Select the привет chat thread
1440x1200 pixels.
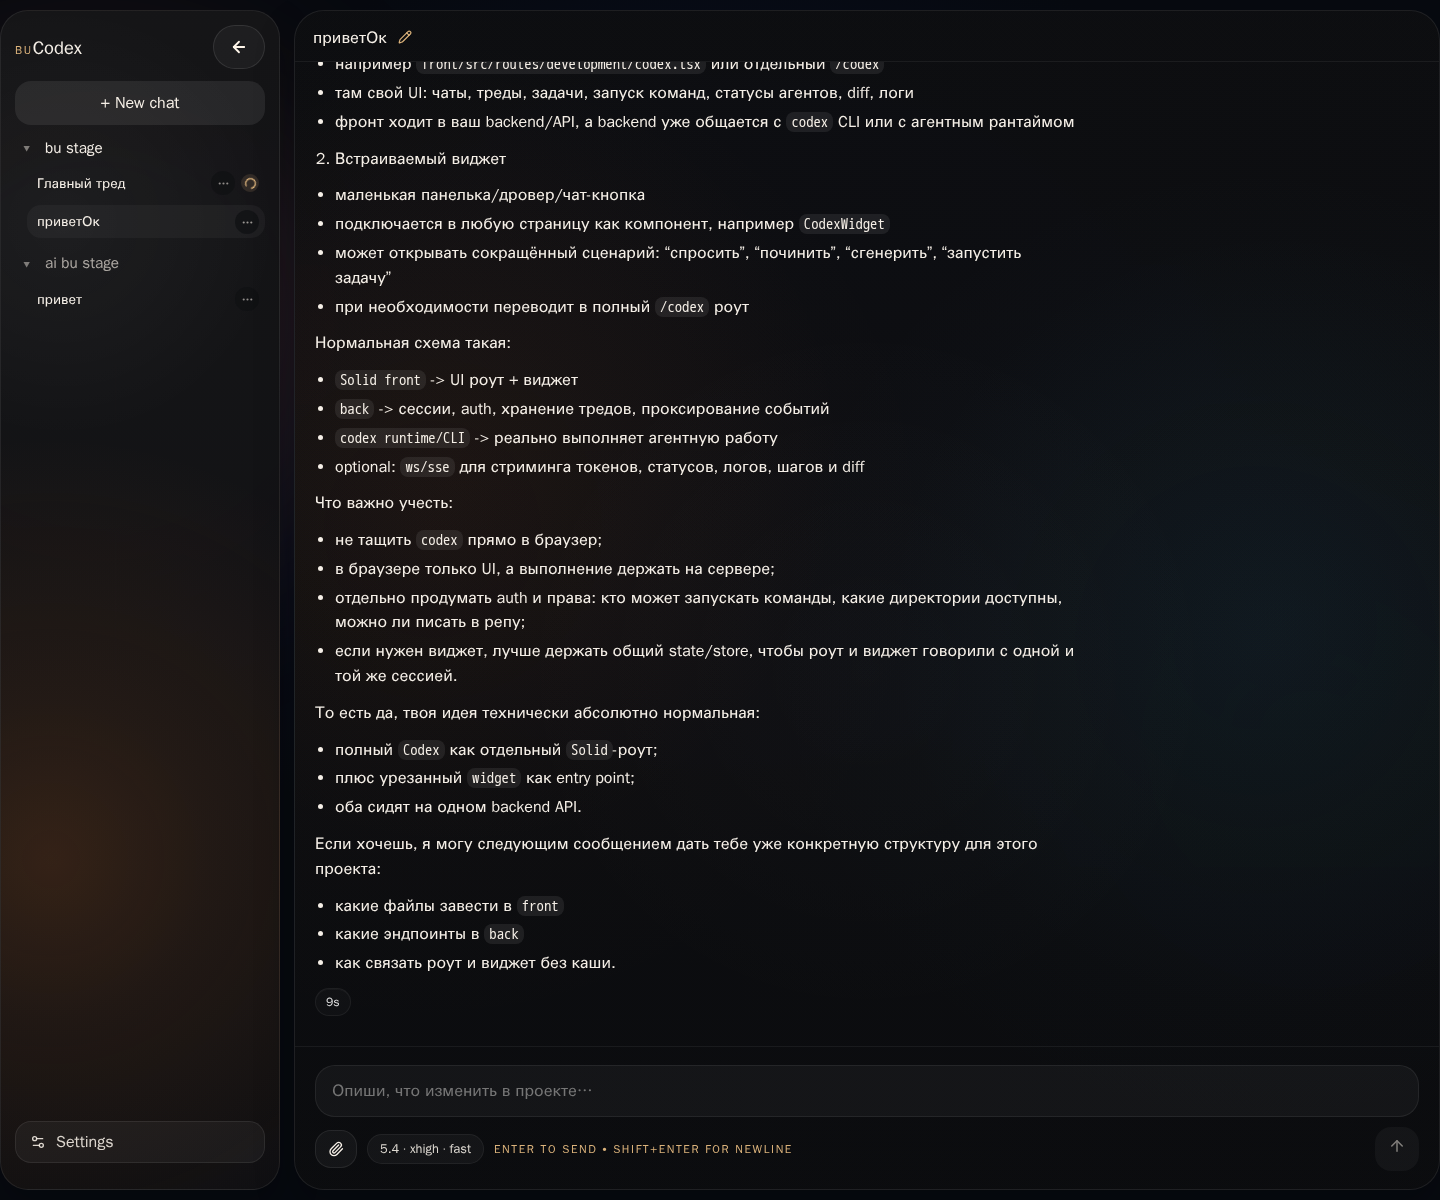pos(60,300)
